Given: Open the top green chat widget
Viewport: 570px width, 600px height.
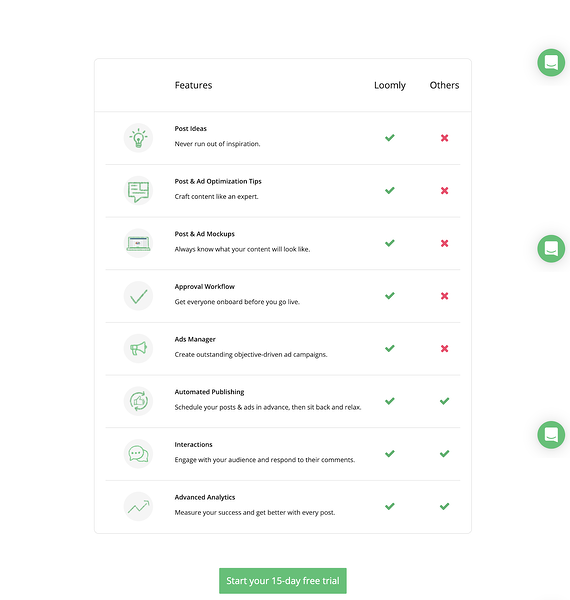Looking at the screenshot, I should point(551,62).
